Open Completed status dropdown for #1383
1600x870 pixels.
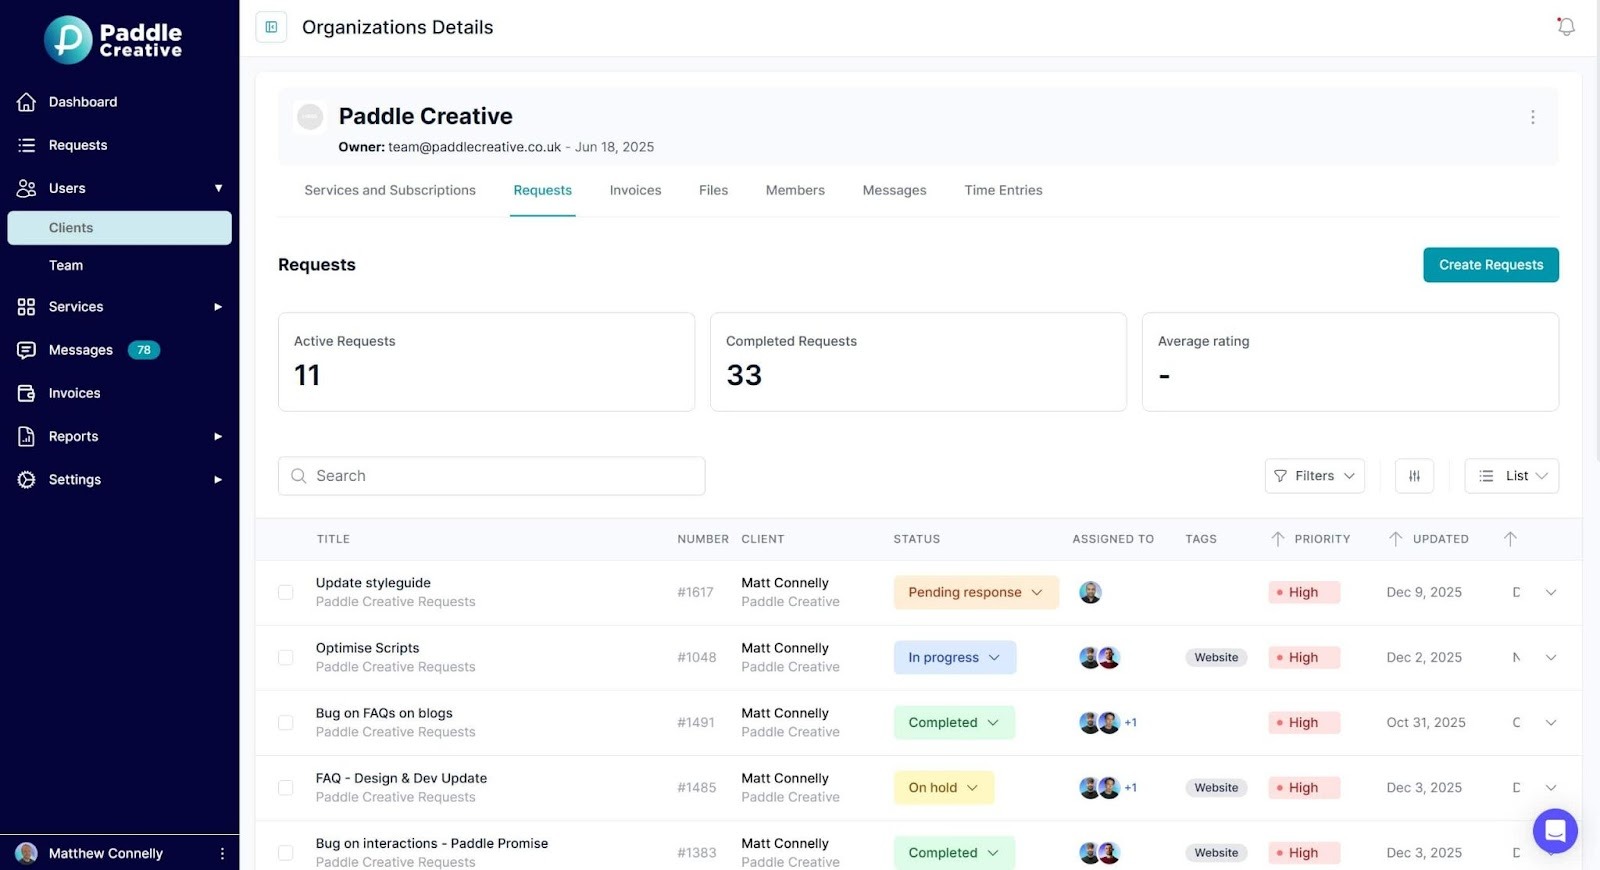[954, 853]
